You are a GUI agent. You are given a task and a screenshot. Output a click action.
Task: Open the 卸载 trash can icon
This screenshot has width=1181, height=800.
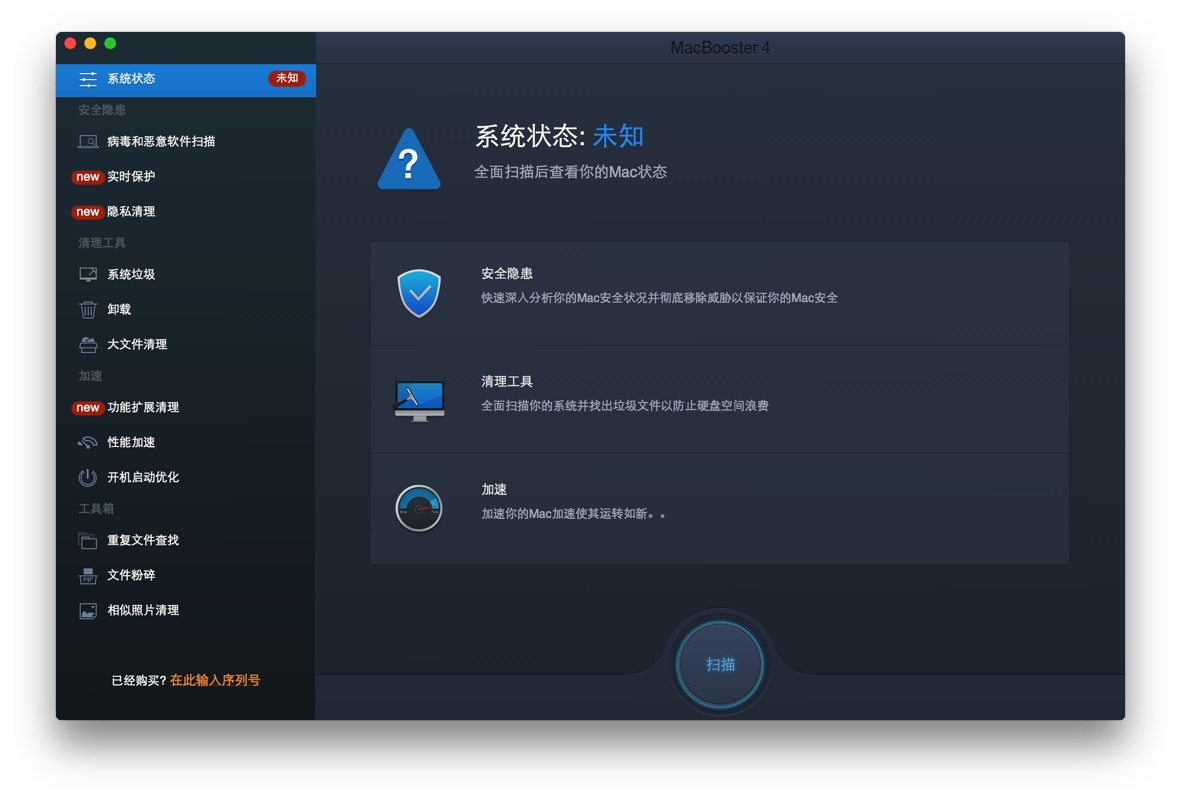[88, 310]
